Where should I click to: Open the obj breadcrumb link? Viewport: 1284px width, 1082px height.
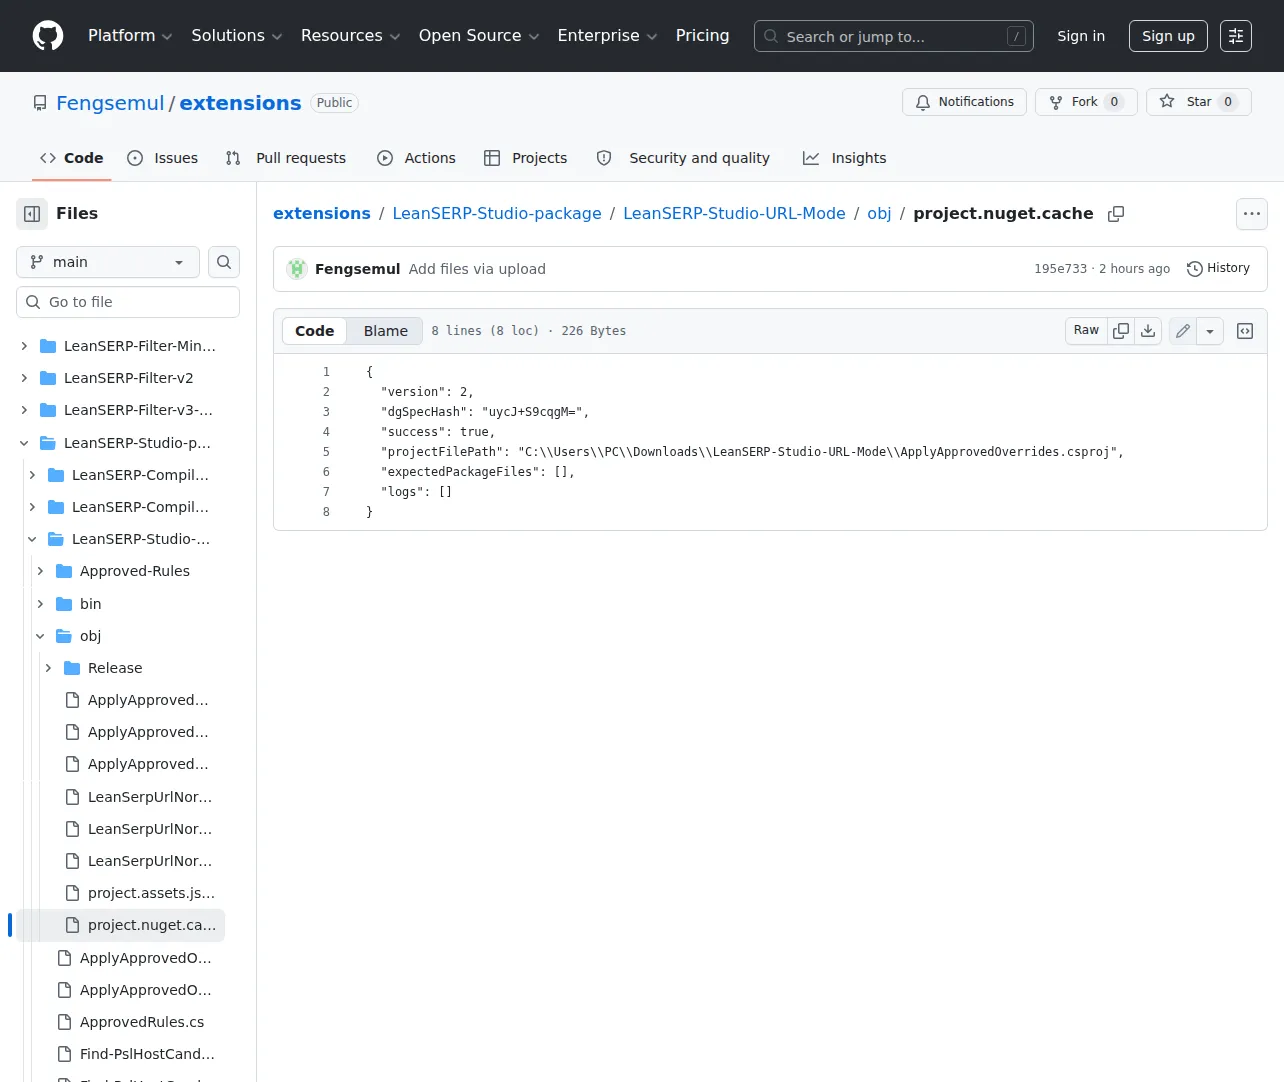click(x=879, y=214)
